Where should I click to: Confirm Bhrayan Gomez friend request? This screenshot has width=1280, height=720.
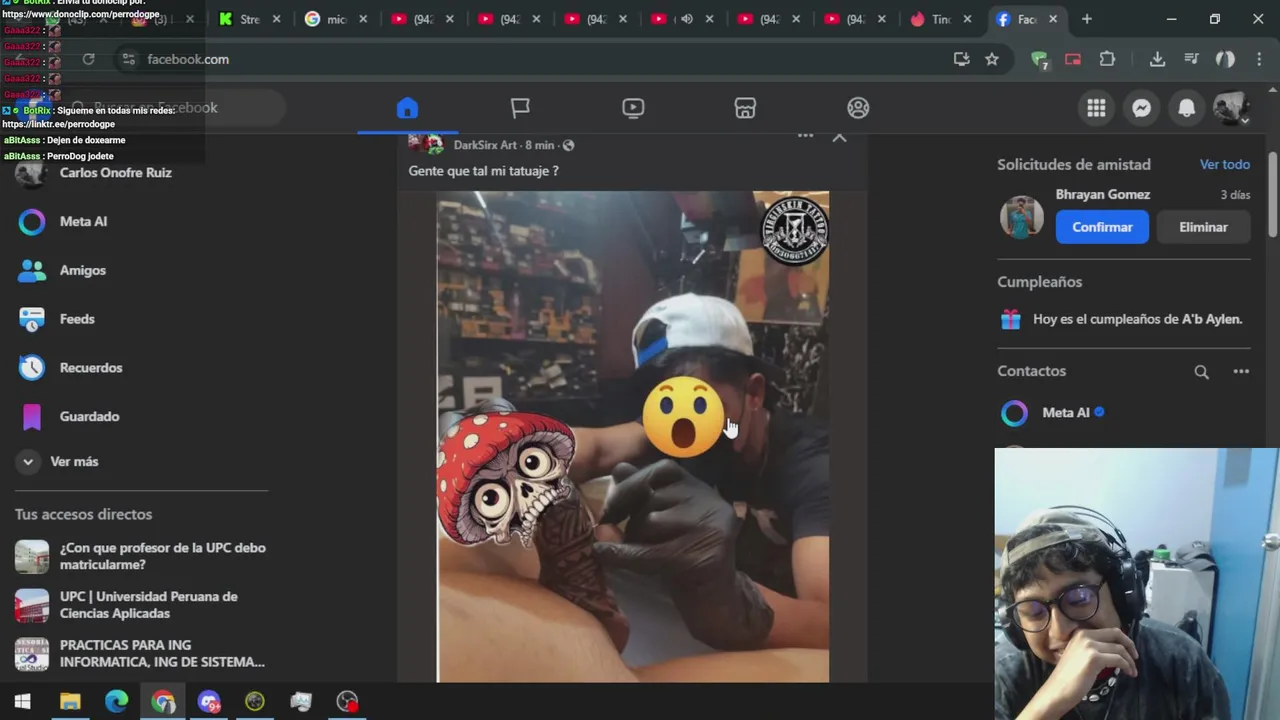pos(1102,227)
